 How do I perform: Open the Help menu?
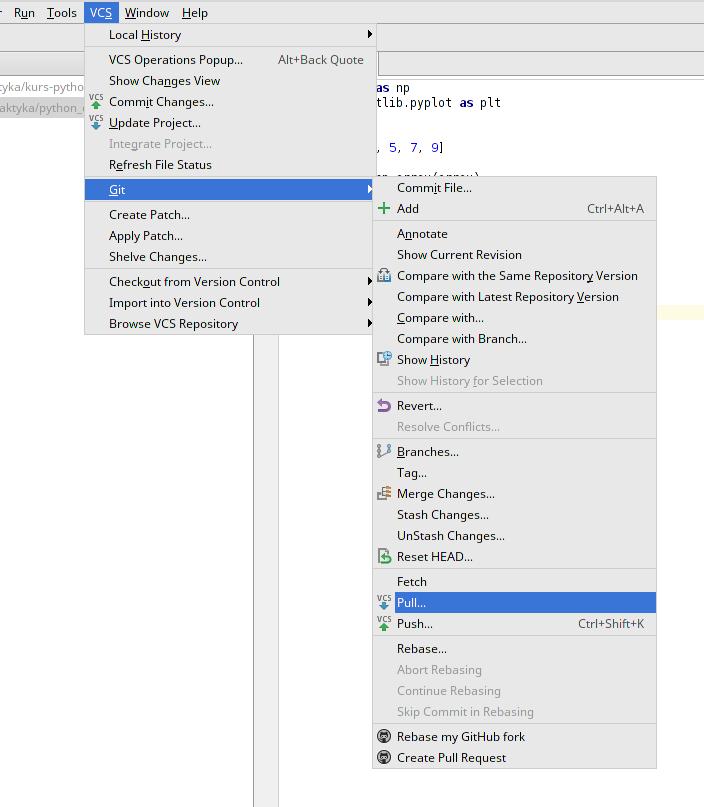pyautogui.click(x=195, y=12)
